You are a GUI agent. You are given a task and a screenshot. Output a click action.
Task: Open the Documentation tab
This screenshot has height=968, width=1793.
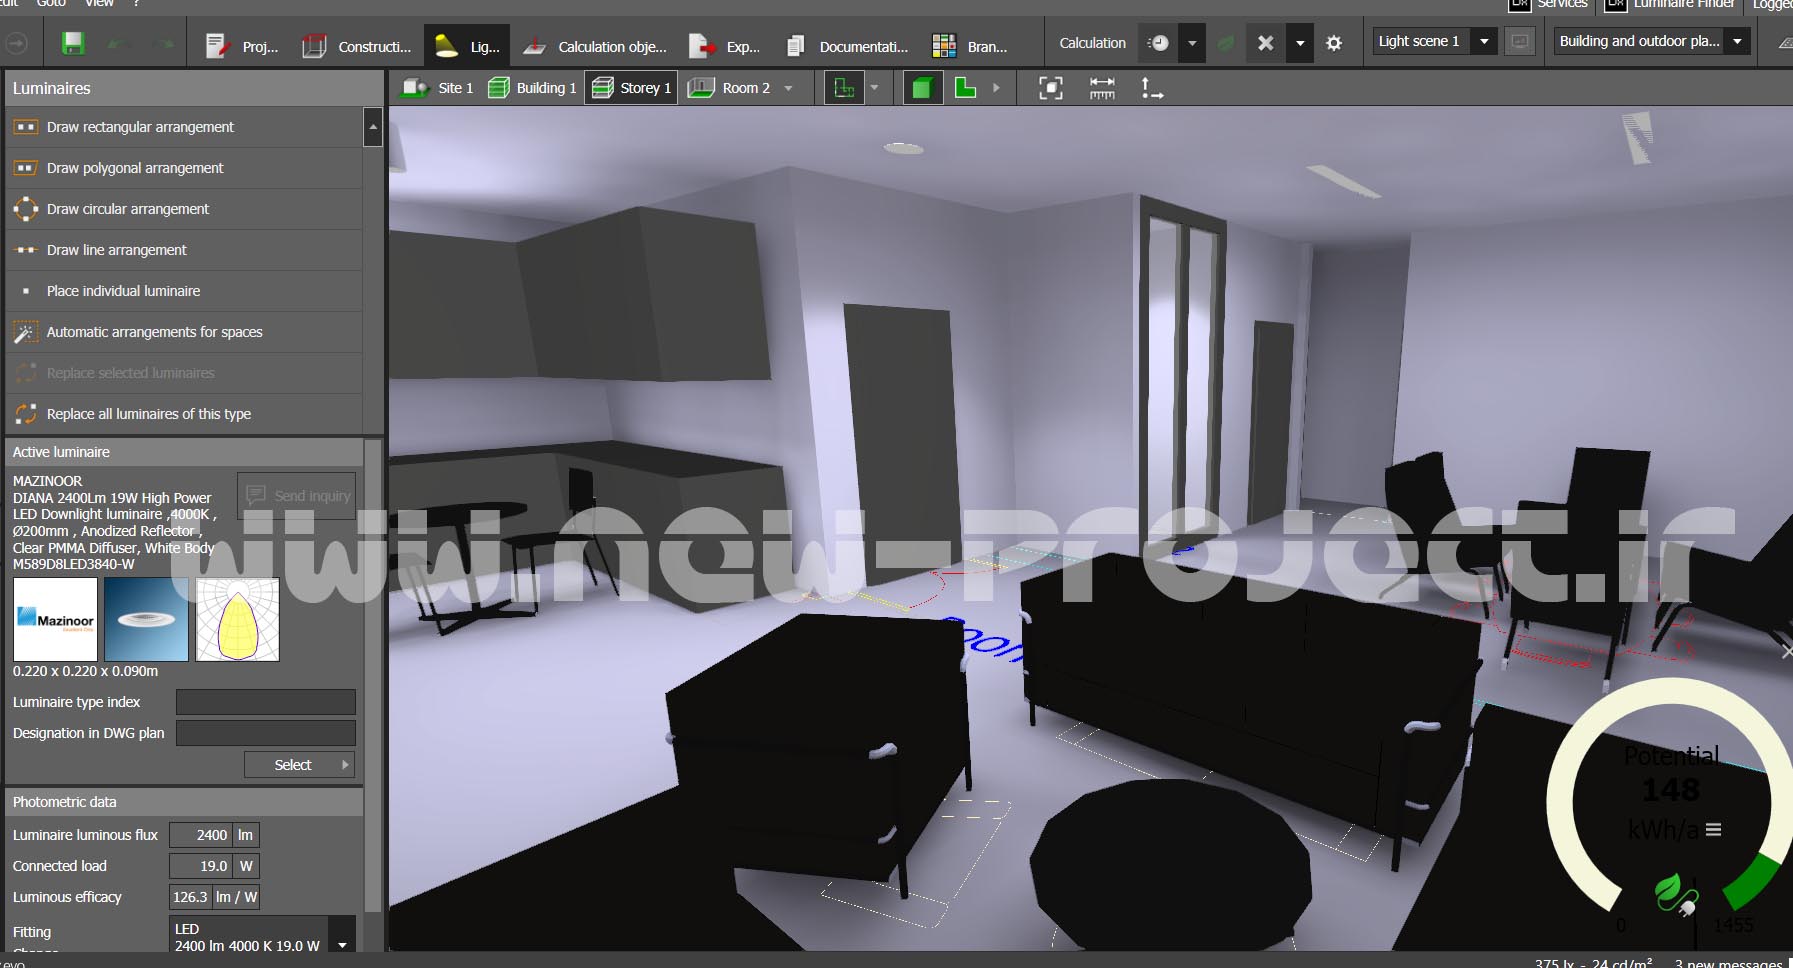pos(847,46)
